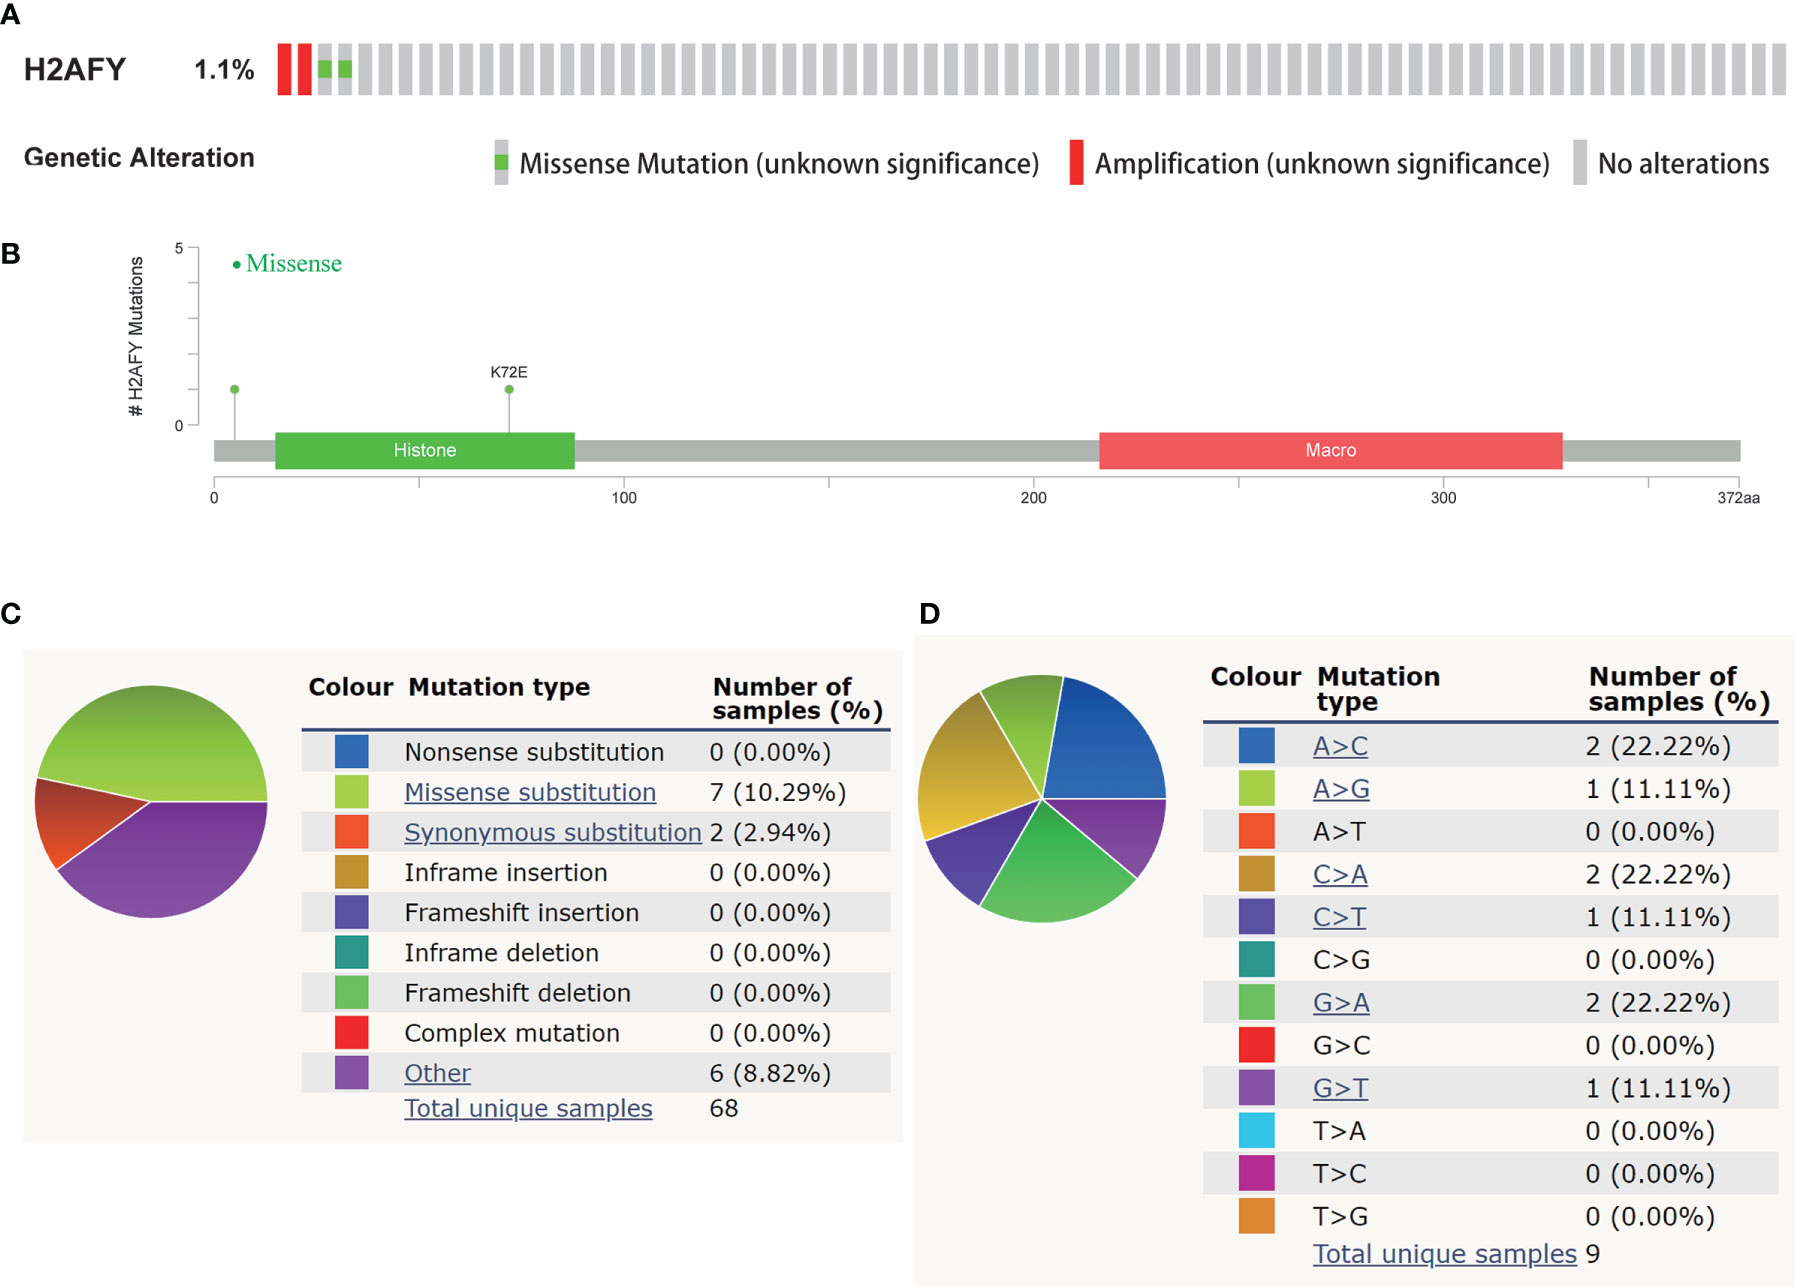The width and height of the screenshot is (1795, 1287).
Task: Select the Inframe deletion teal swatch
Action: (351, 952)
